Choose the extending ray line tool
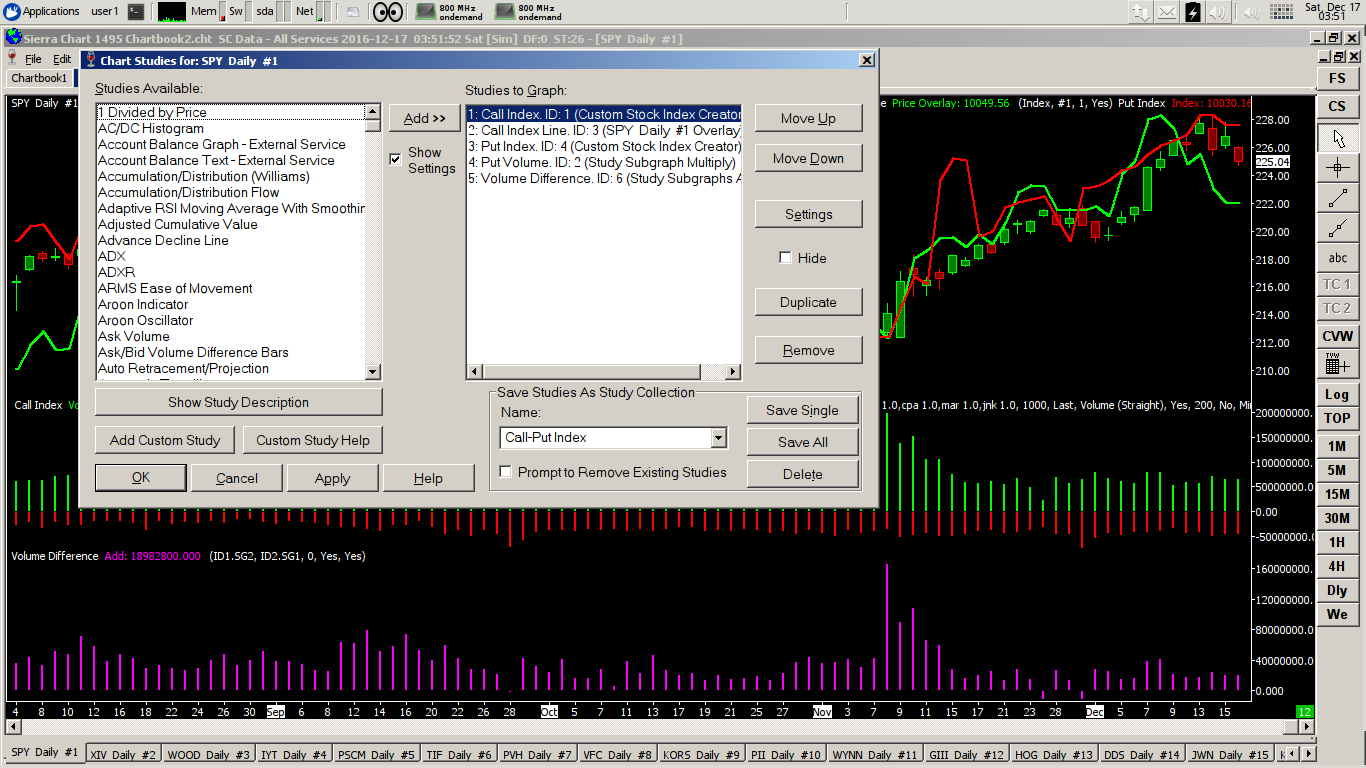The height and width of the screenshot is (768, 1366). 1337,228
